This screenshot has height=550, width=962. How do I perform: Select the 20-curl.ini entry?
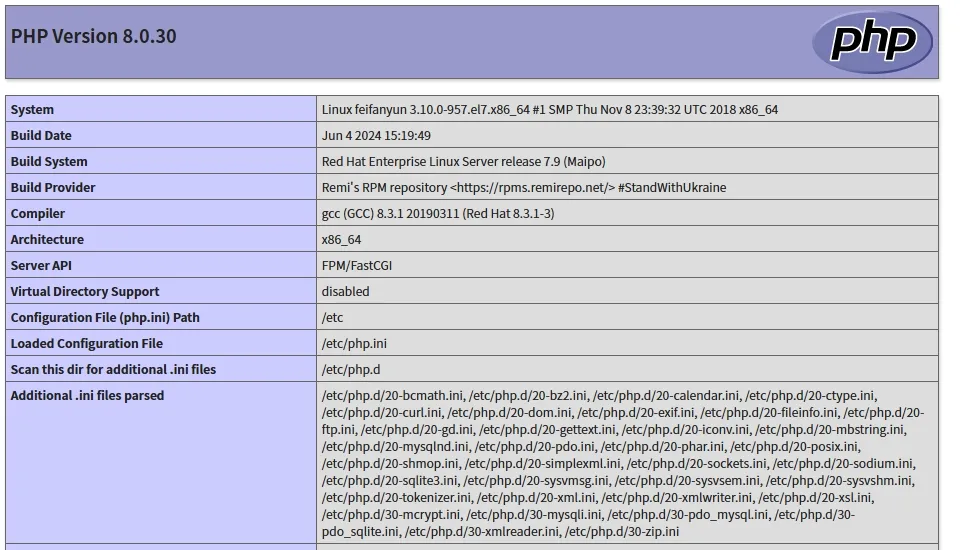(x=382, y=412)
